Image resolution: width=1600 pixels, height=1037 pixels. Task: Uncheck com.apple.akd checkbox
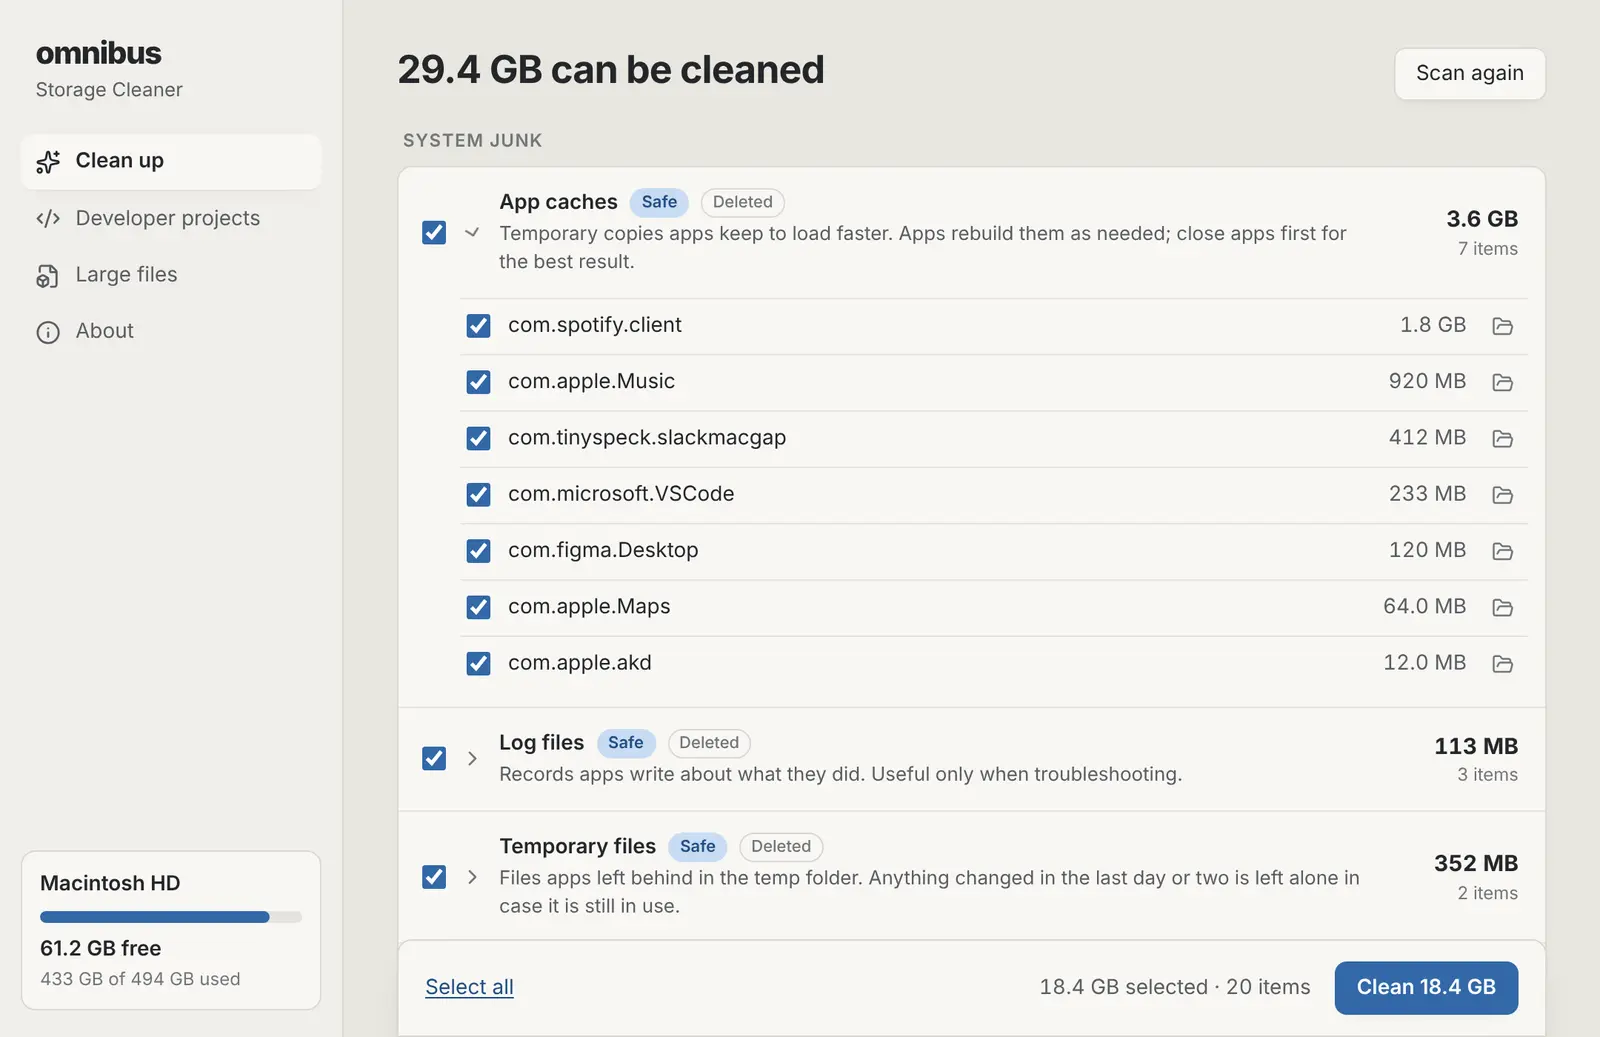(478, 663)
